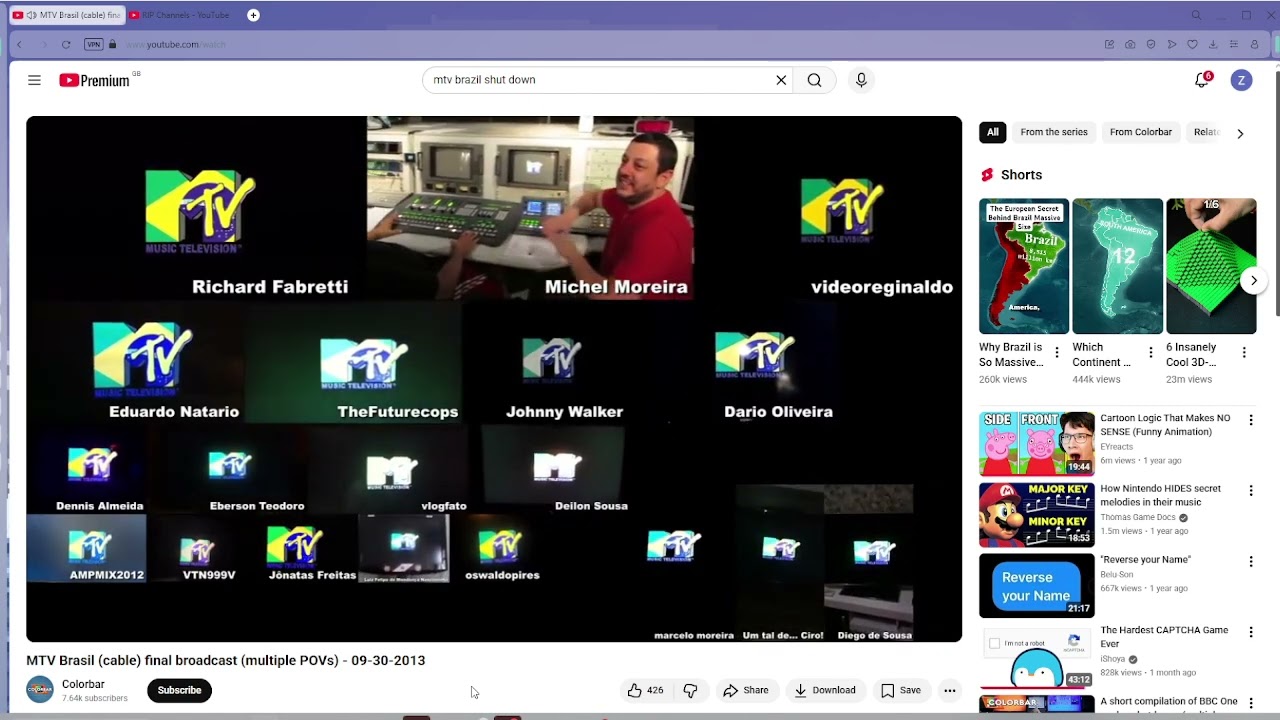Clear the search box with X
This screenshot has width=1280, height=720.
click(x=781, y=80)
